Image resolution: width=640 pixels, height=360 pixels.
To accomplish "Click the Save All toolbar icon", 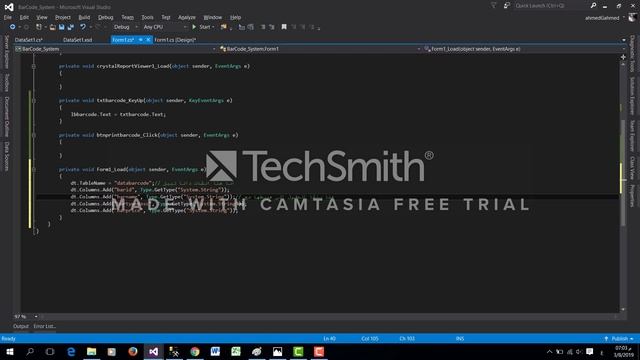I will pyautogui.click(x=71, y=27).
